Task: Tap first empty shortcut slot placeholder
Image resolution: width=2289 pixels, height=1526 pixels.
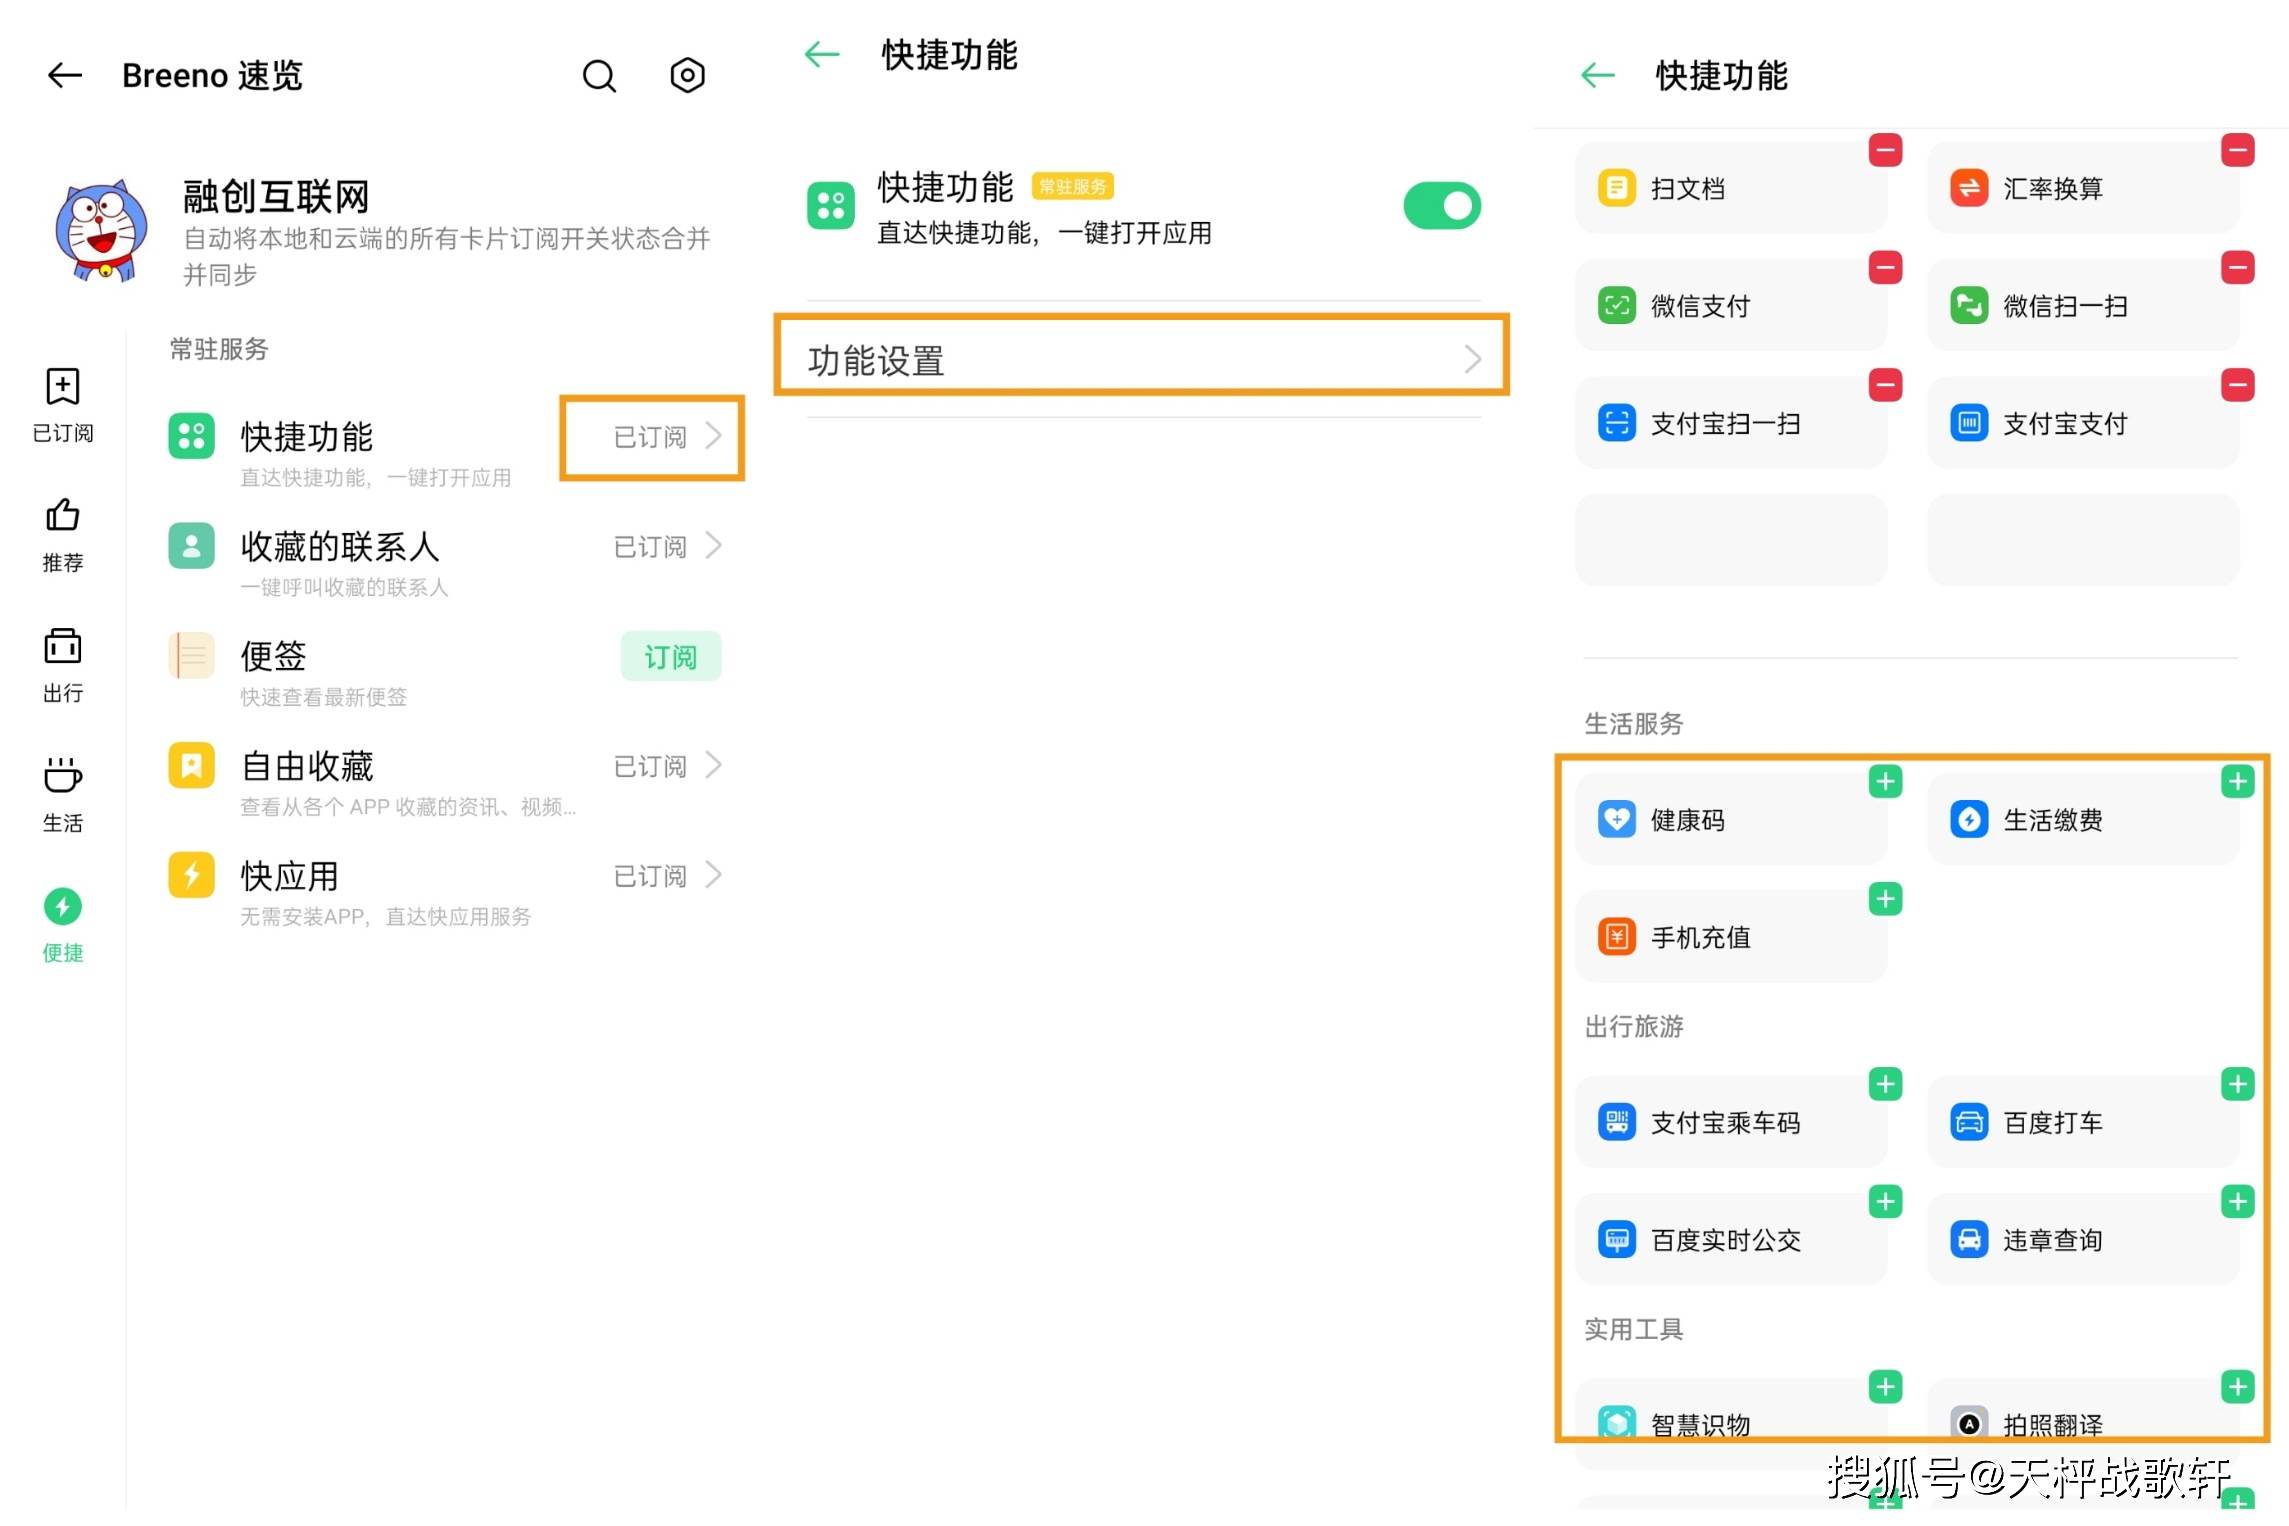Action: (1731, 540)
